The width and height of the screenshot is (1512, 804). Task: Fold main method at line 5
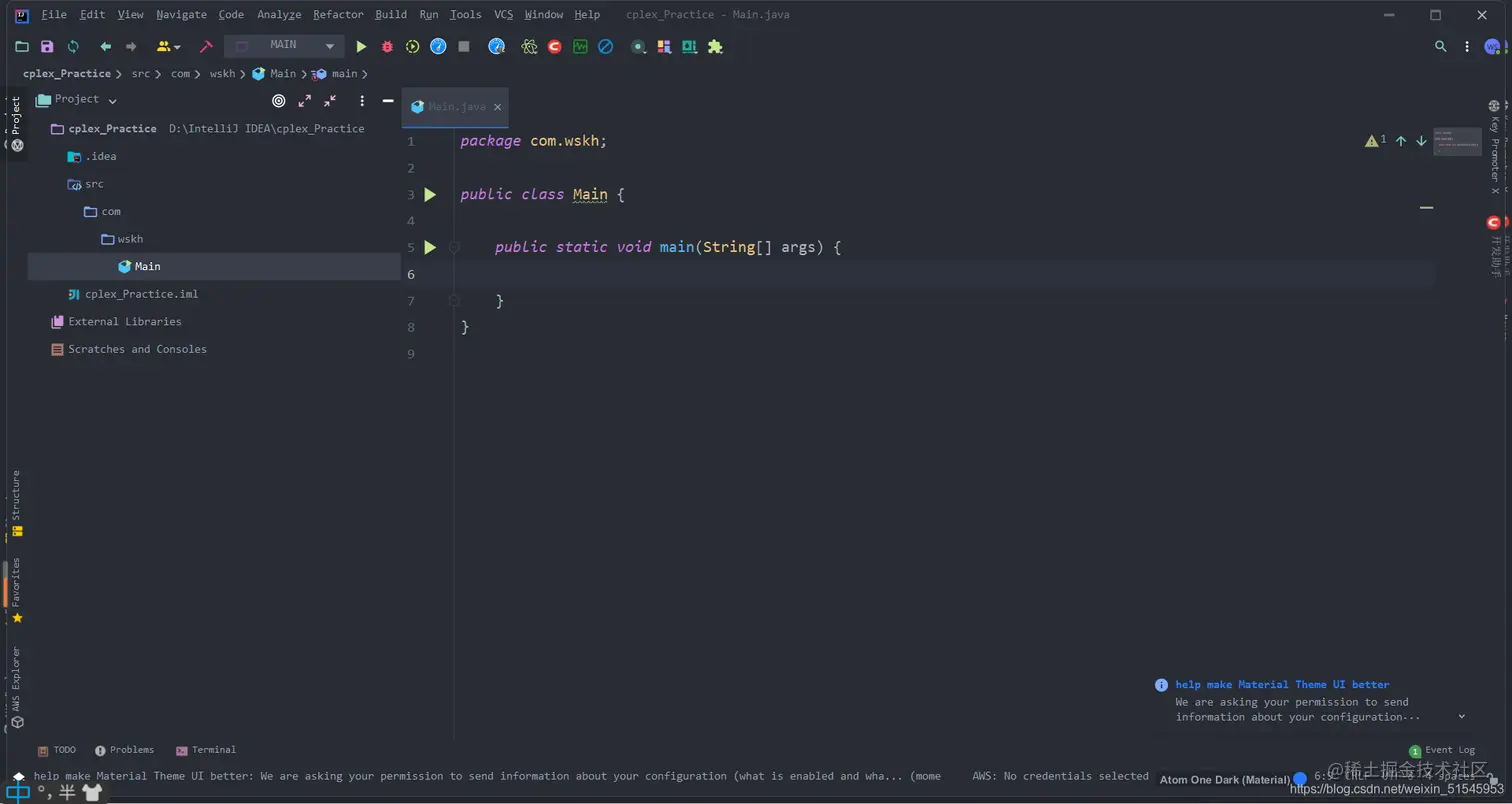point(454,247)
